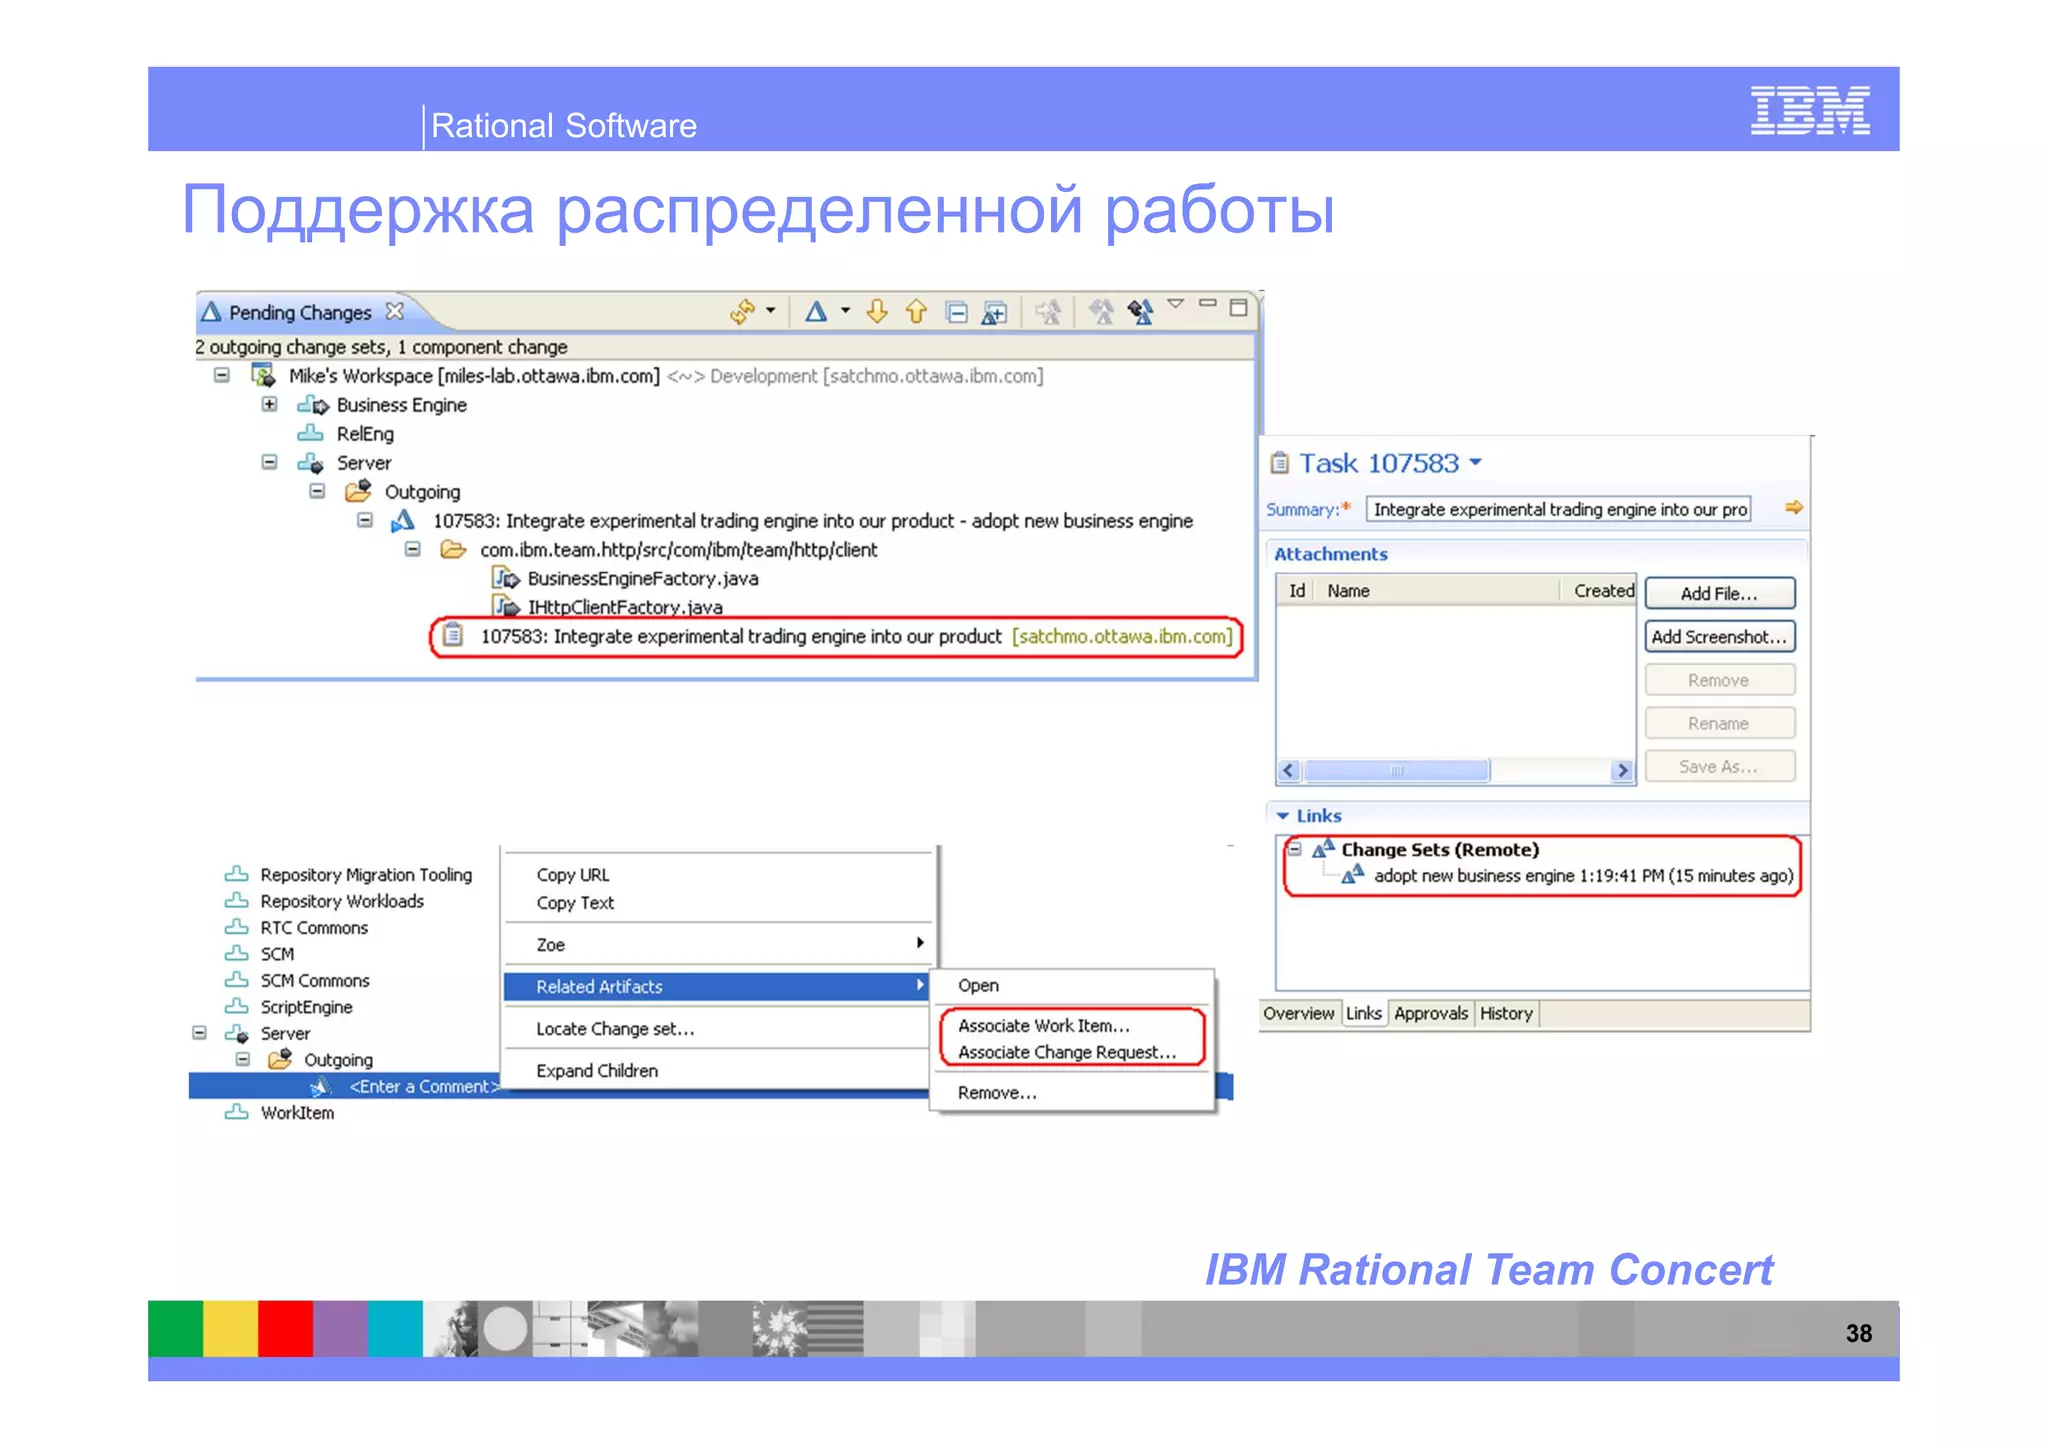Click the black and blue triangles toolbar icon
2048x1448 pixels.
pyautogui.click(x=1140, y=313)
